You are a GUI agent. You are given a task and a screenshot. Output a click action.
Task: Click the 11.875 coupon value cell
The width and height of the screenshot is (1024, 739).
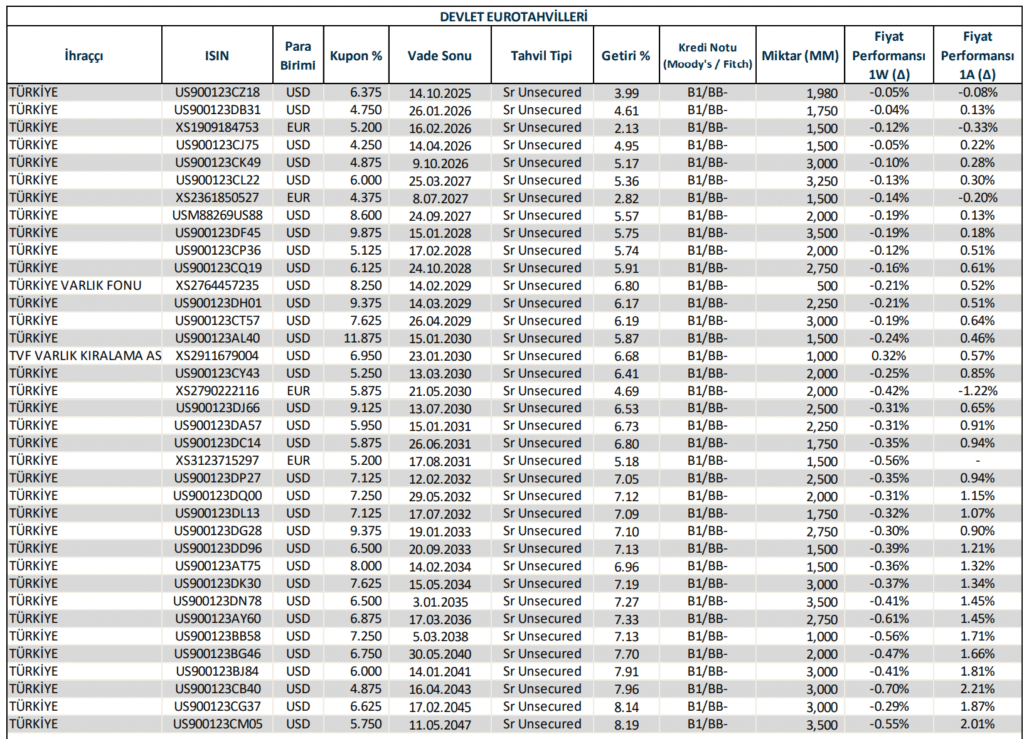(x=356, y=338)
